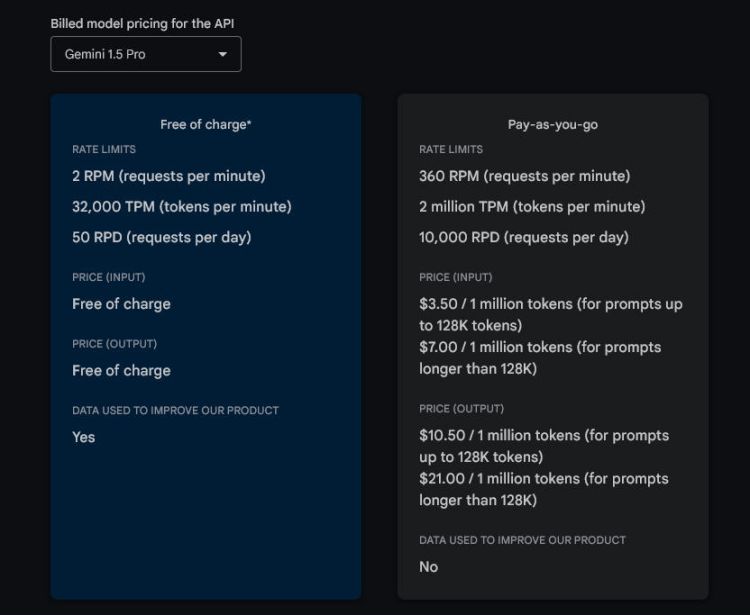Image resolution: width=750 pixels, height=615 pixels.
Task: Click the 2 RPM rate limit text
Action: 169,176
